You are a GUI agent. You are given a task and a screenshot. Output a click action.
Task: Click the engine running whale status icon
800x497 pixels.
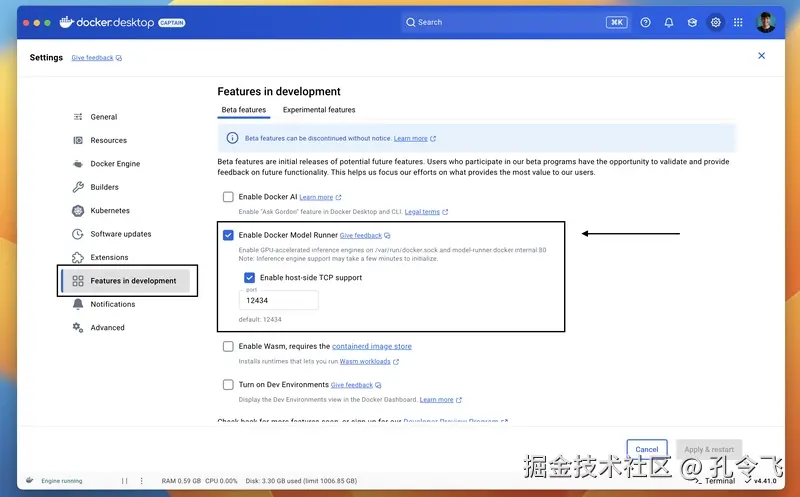click(x=30, y=480)
